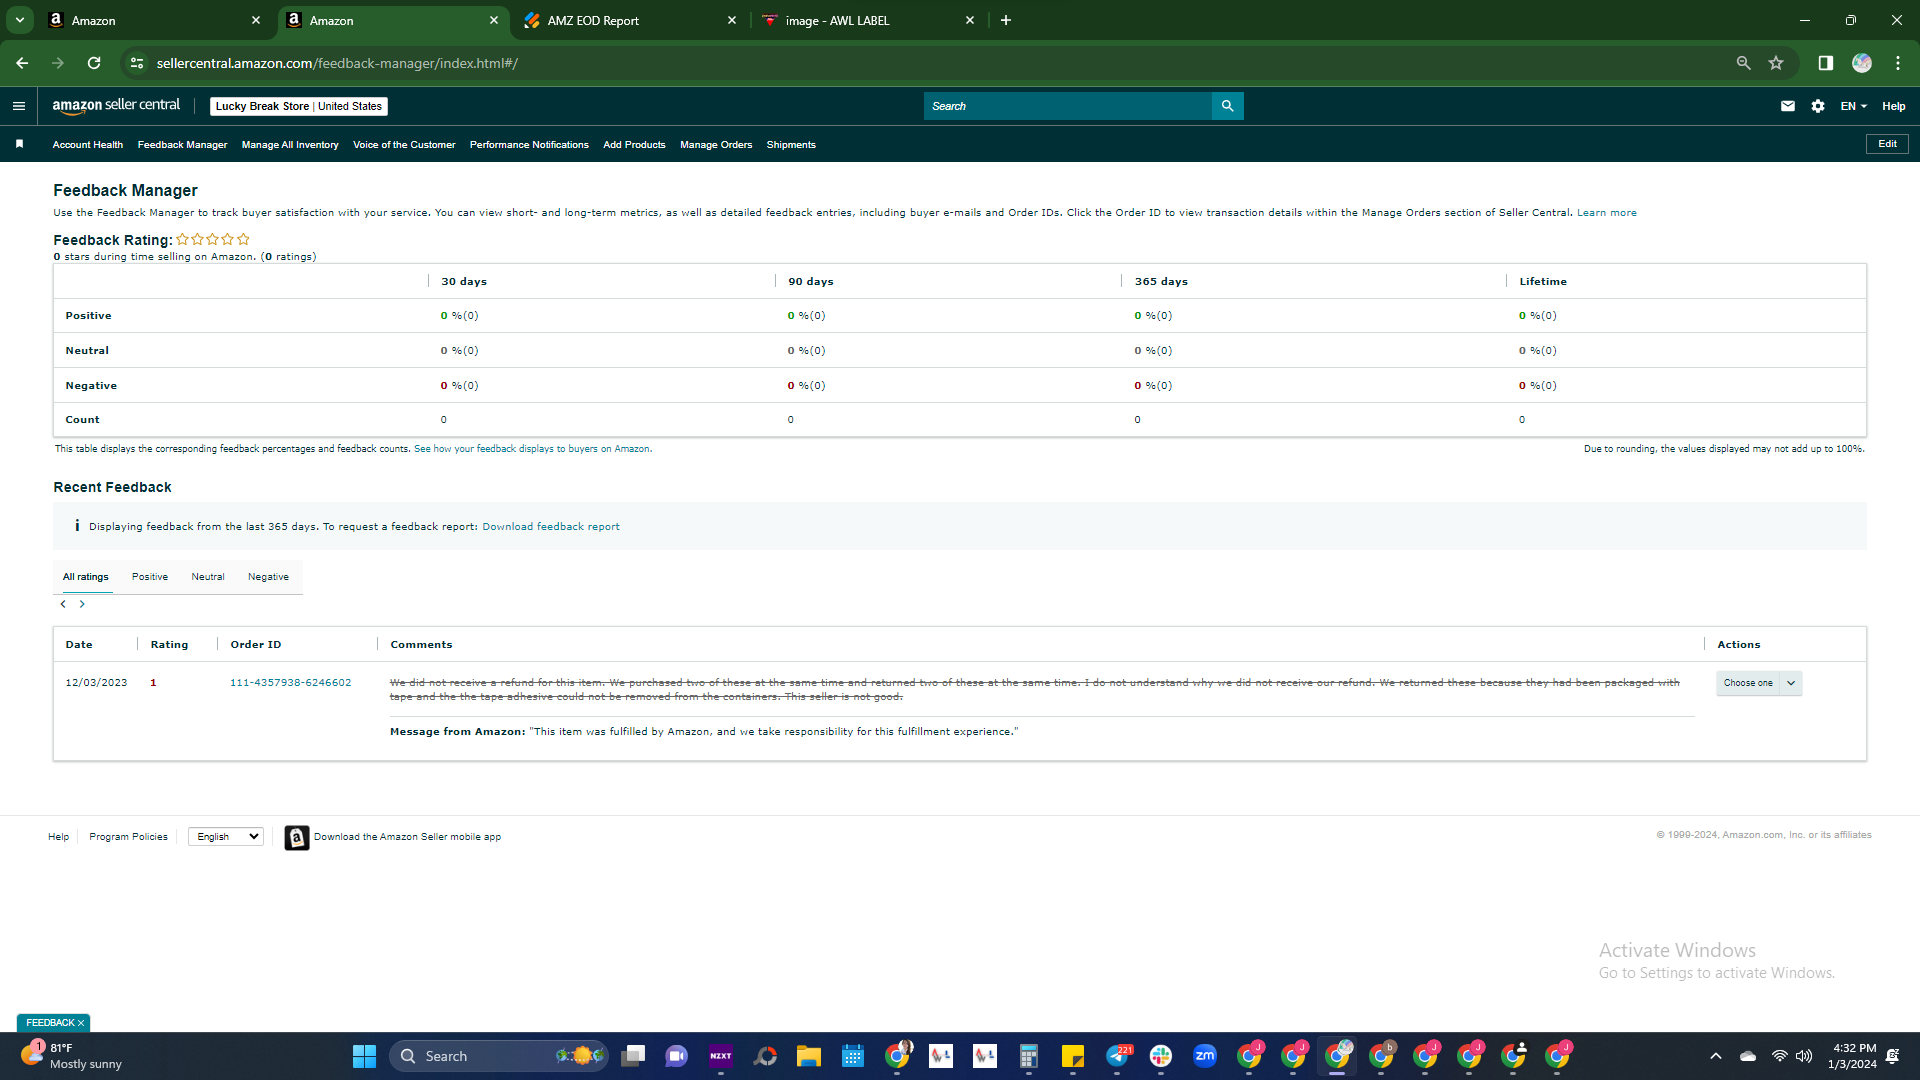
Task: Open the Chrome profile avatar
Action: [x=1861, y=63]
